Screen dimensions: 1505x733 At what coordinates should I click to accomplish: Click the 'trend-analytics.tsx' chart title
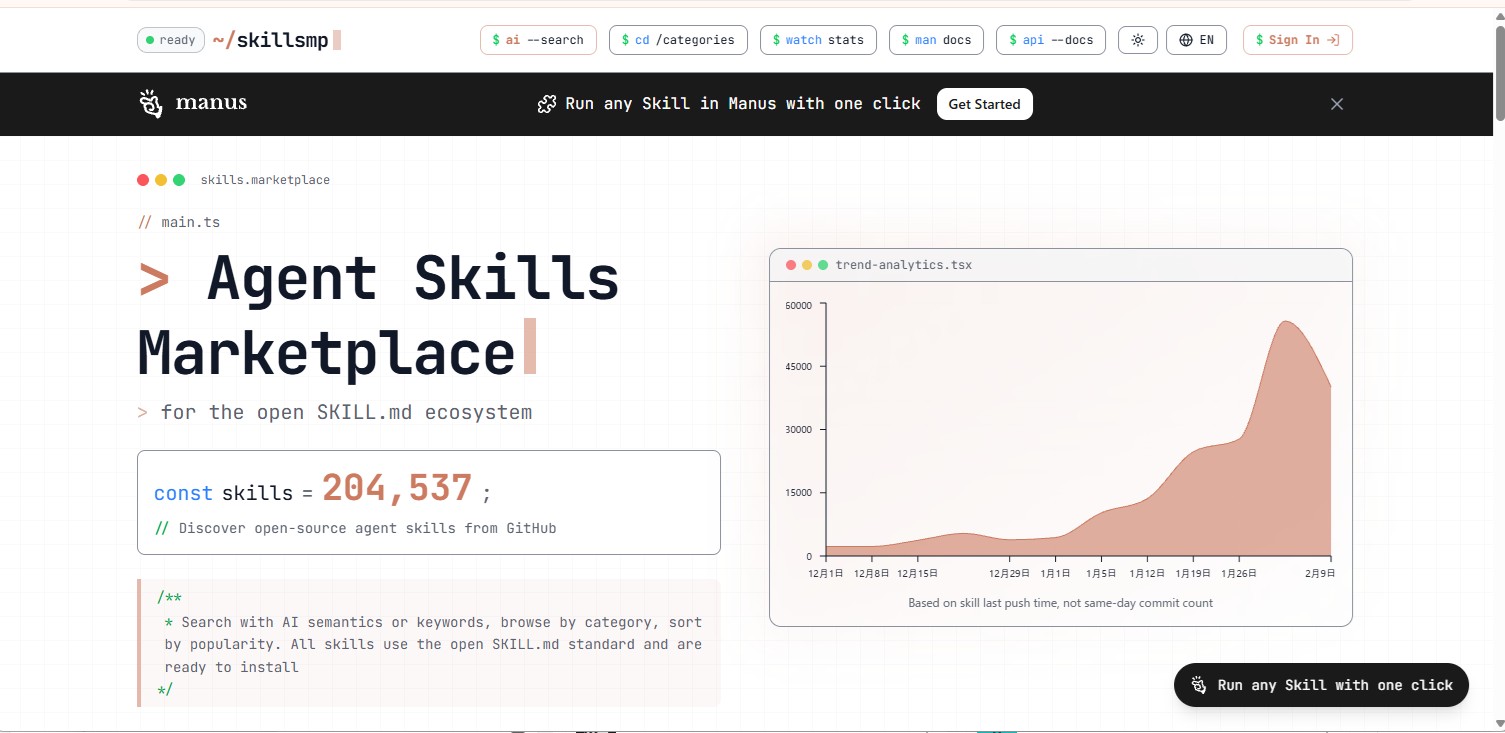[904, 265]
